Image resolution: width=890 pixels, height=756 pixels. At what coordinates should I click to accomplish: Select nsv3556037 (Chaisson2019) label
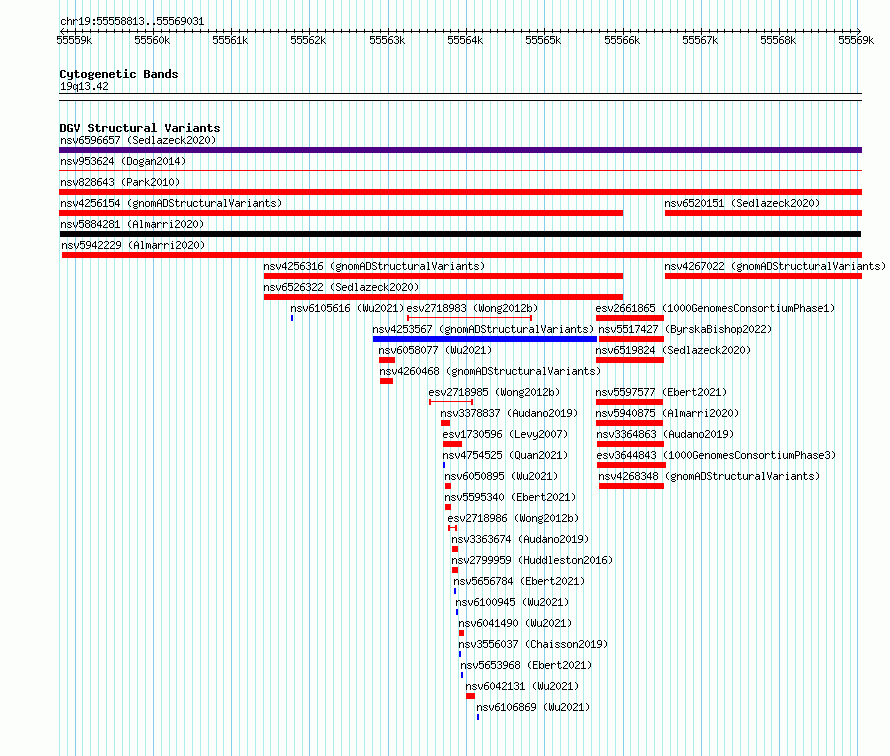[x=533, y=644]
